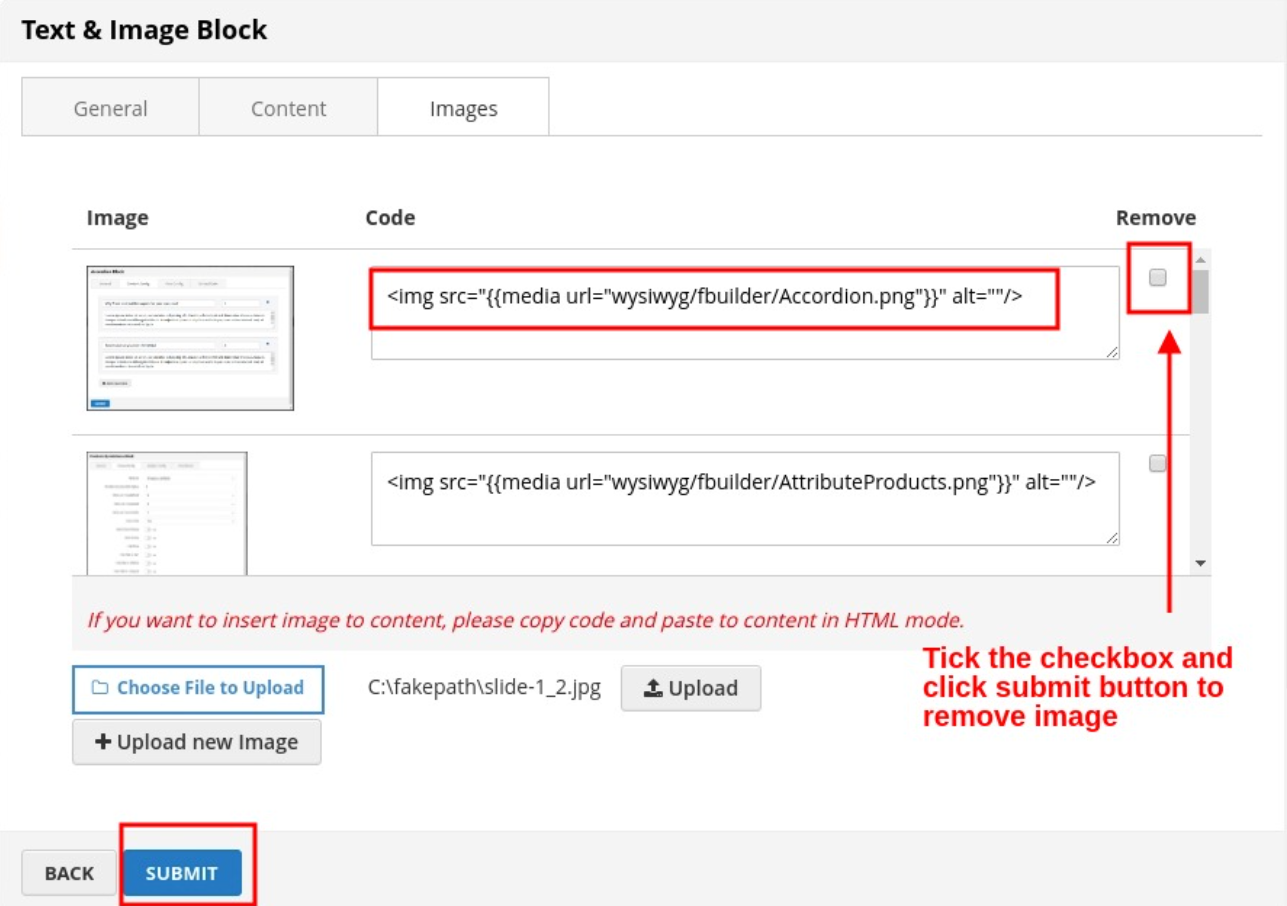1287x906 pixels.
Task: Tick Remove checkbox for the Accordion image
Action: pyautogui.click(x=1157, y=278)
